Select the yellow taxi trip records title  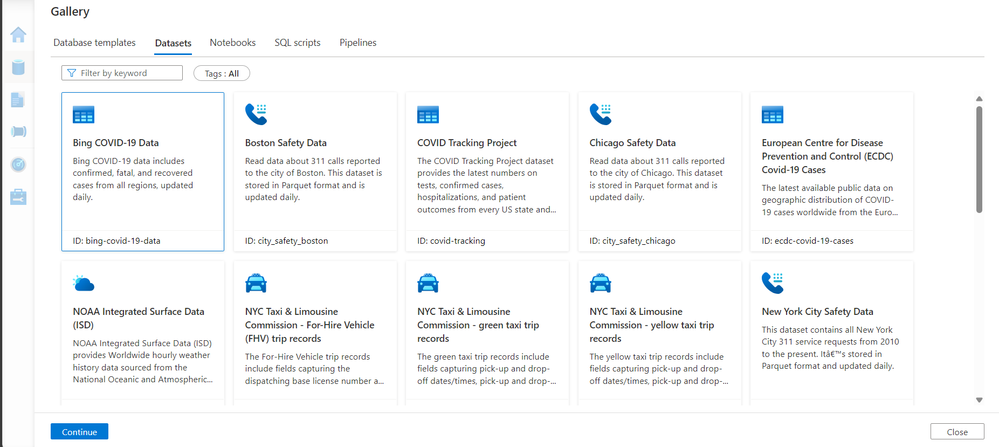pos(652,325)
